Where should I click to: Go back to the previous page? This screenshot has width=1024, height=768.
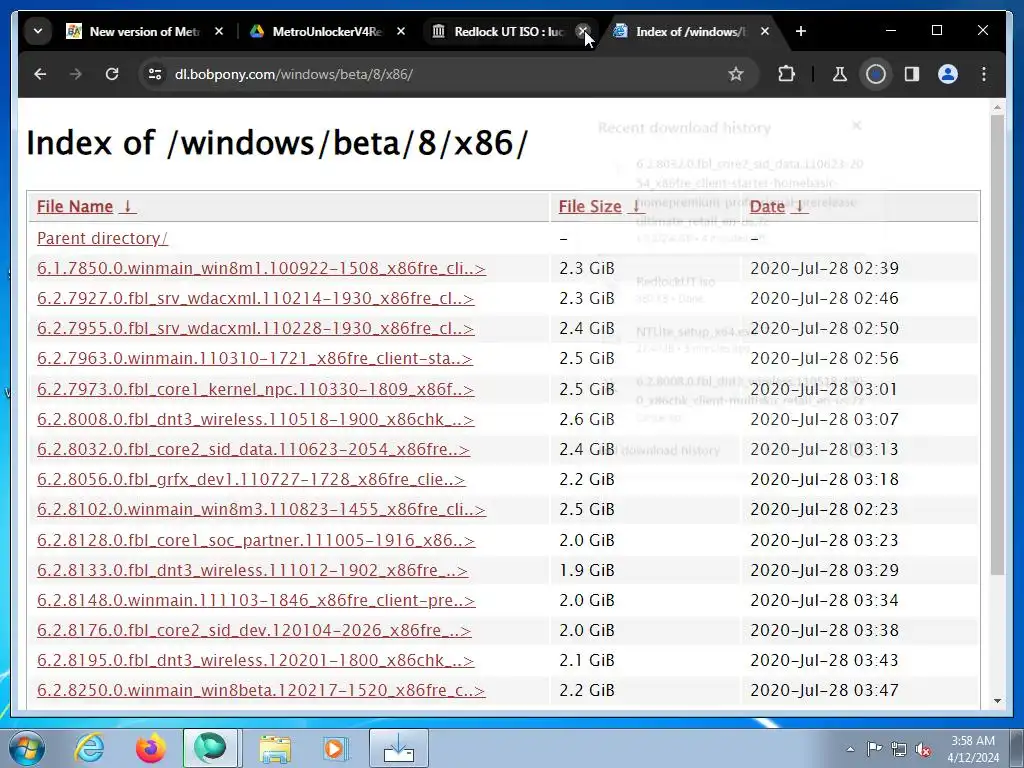click(40, 74)
